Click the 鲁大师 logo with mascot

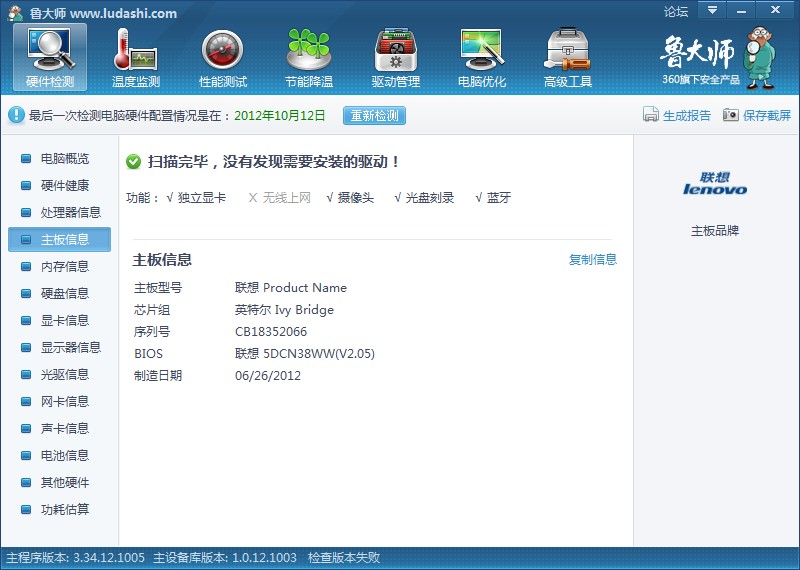(x=718, y=57)
